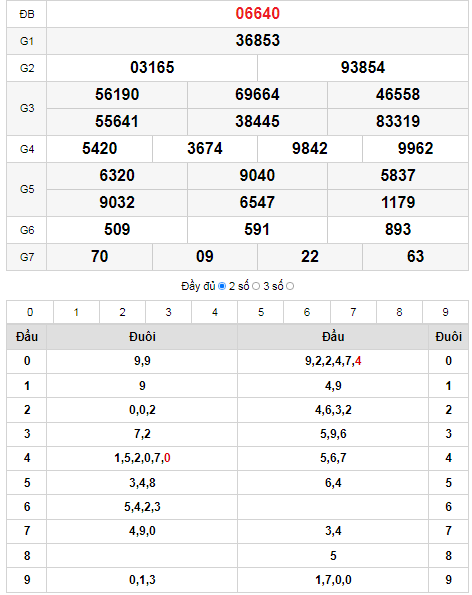Image resolution: width=472 pixels, height=595 pixels.
Task: Select the "2 số" radio option
Action: 256,286
